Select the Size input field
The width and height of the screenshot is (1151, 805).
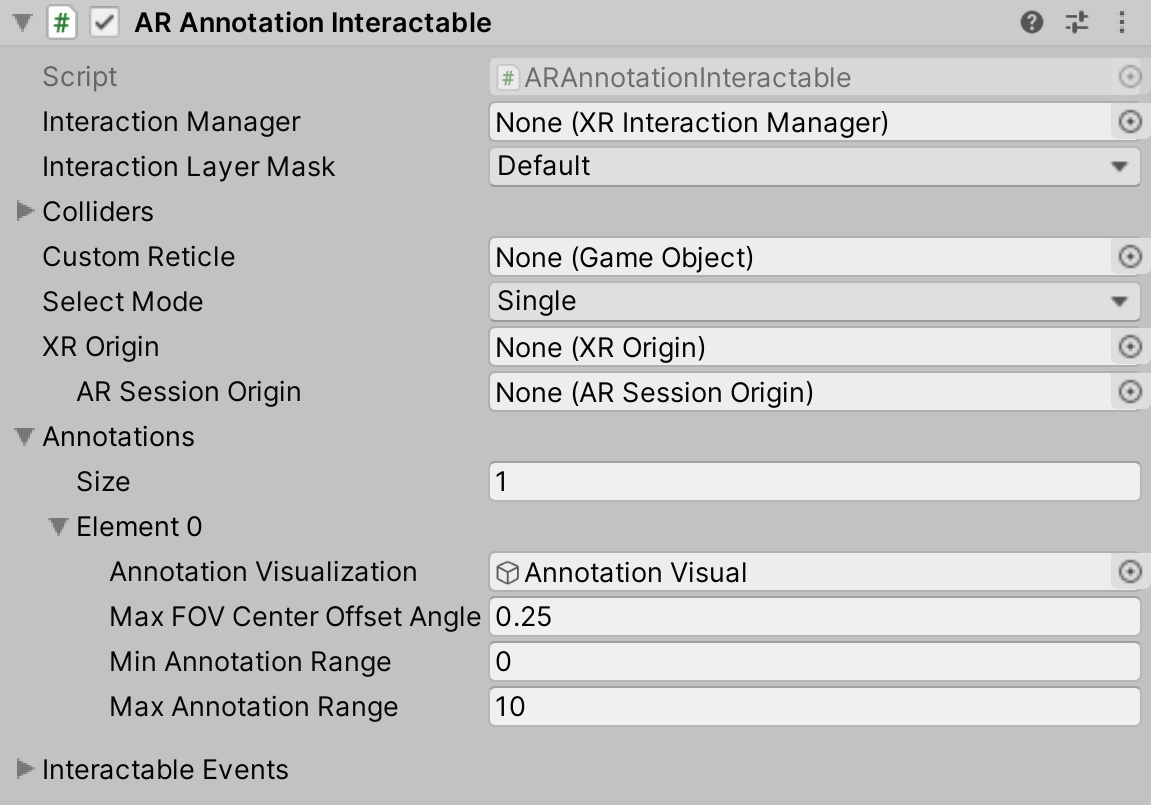coord(815,481)
